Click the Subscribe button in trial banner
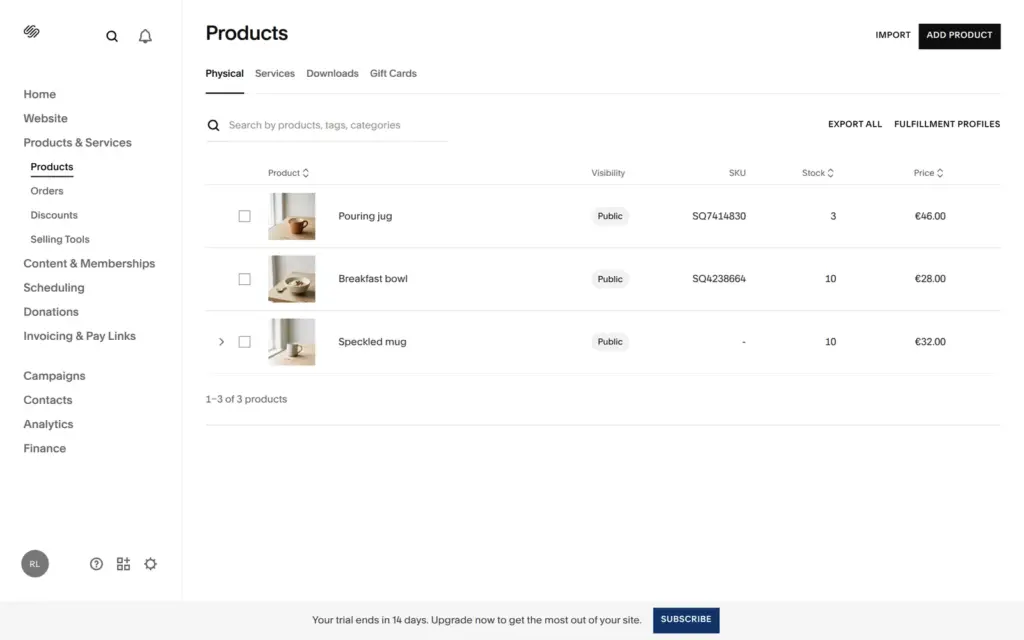The image size is (1024, 640). (686, 620)
